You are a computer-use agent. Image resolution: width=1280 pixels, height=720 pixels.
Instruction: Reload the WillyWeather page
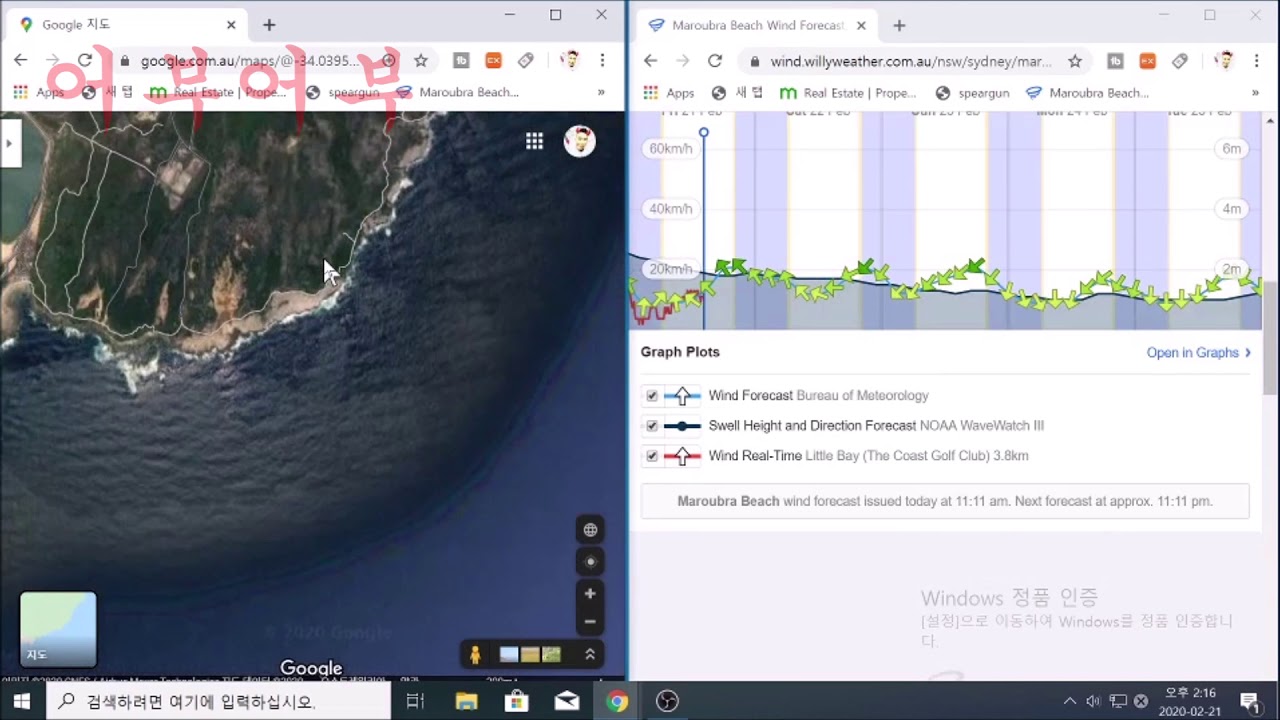point(715,61)
